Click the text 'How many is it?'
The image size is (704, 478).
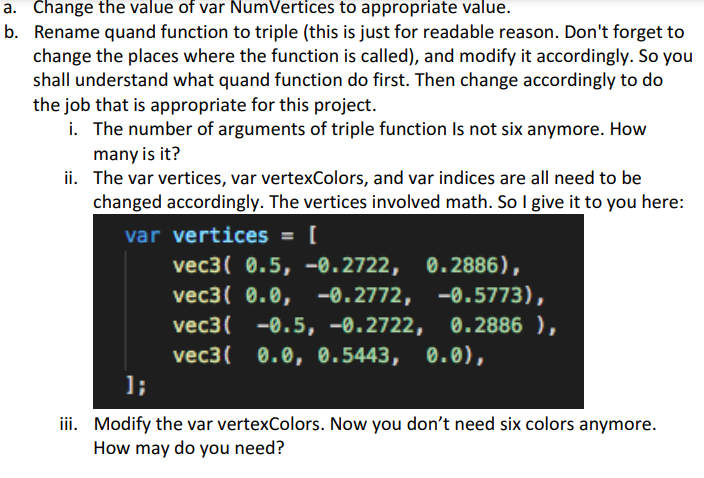coord(370,141)
